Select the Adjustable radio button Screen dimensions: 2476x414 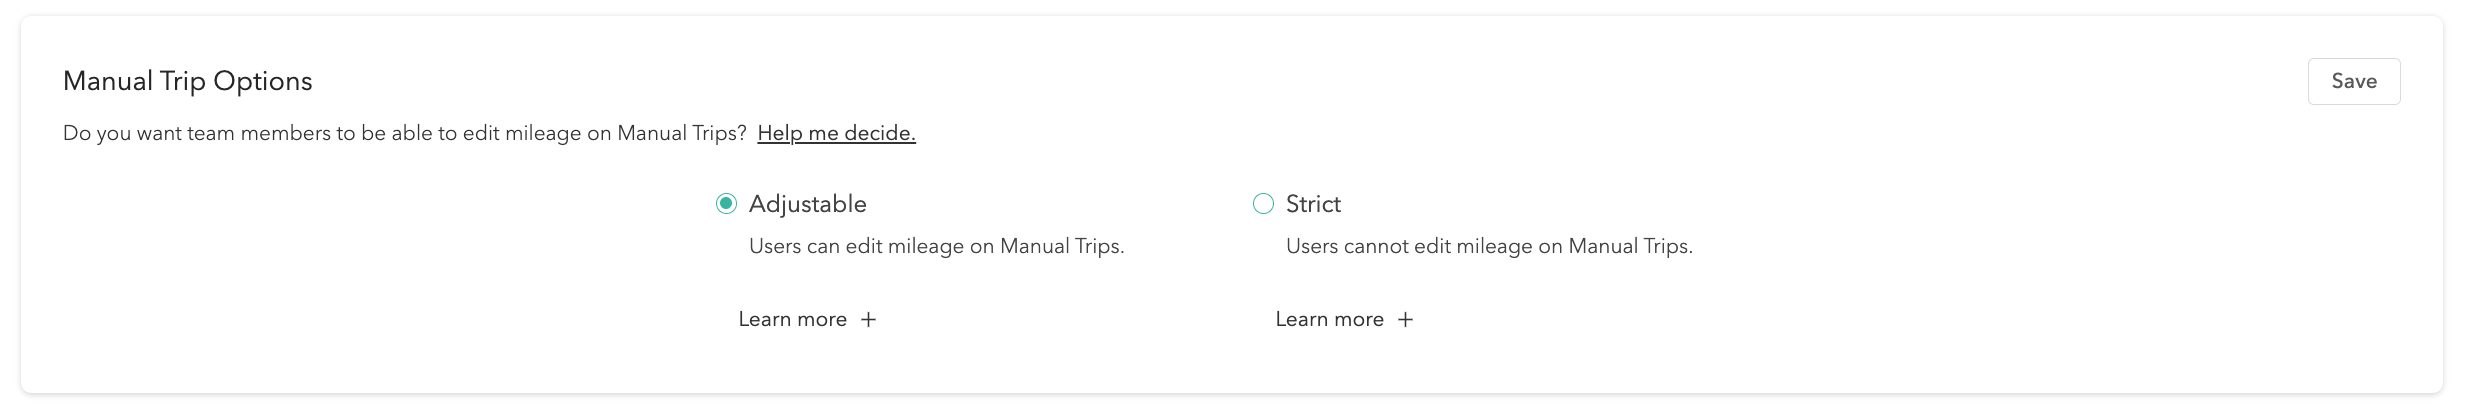pyautogui.click(x=726, y=204)
